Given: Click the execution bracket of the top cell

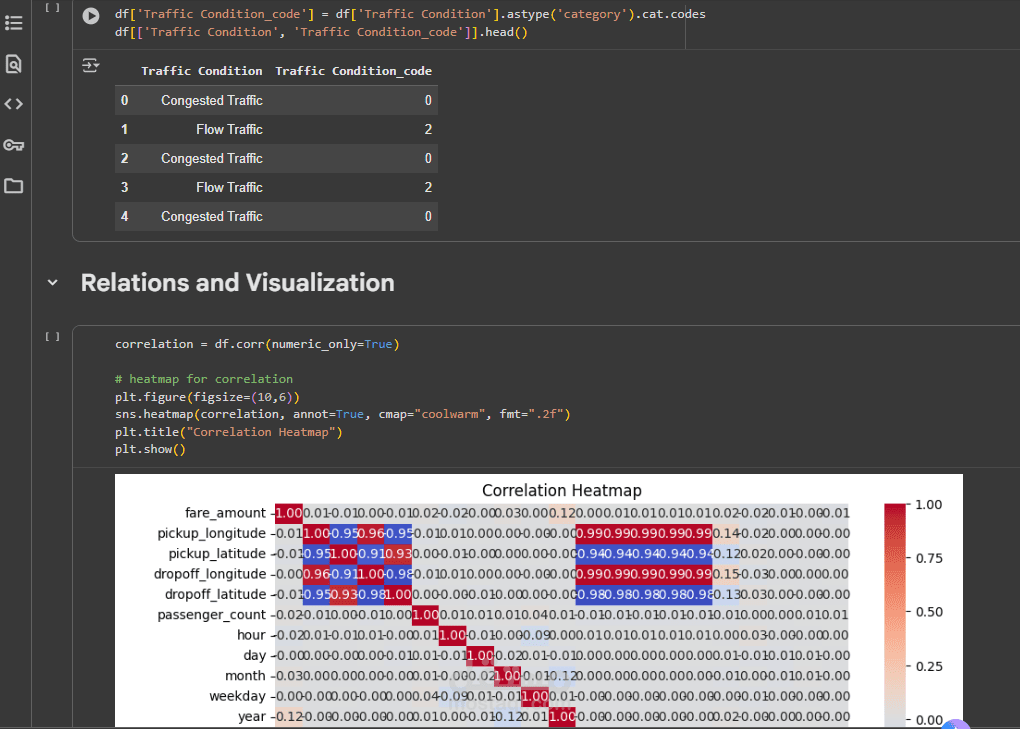Looking at the screenshot, I should coord(53,8).
